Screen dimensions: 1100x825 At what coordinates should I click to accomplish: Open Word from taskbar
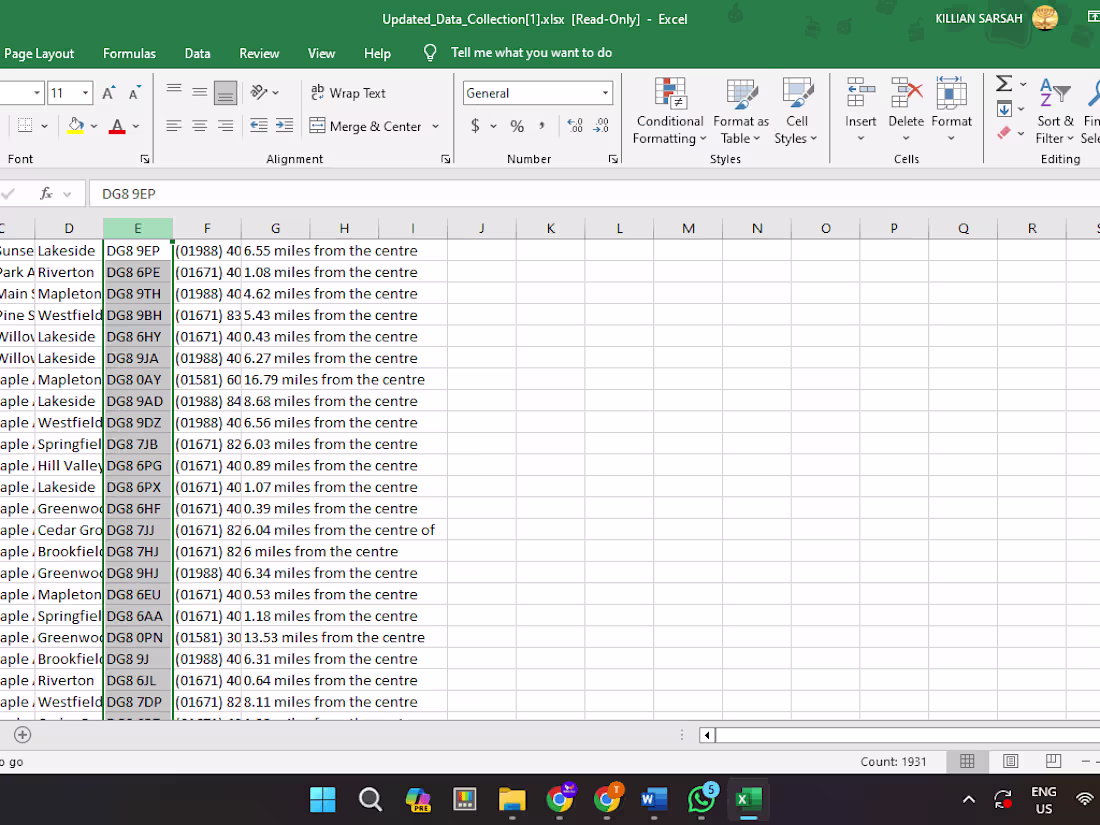tap(654, 799)
